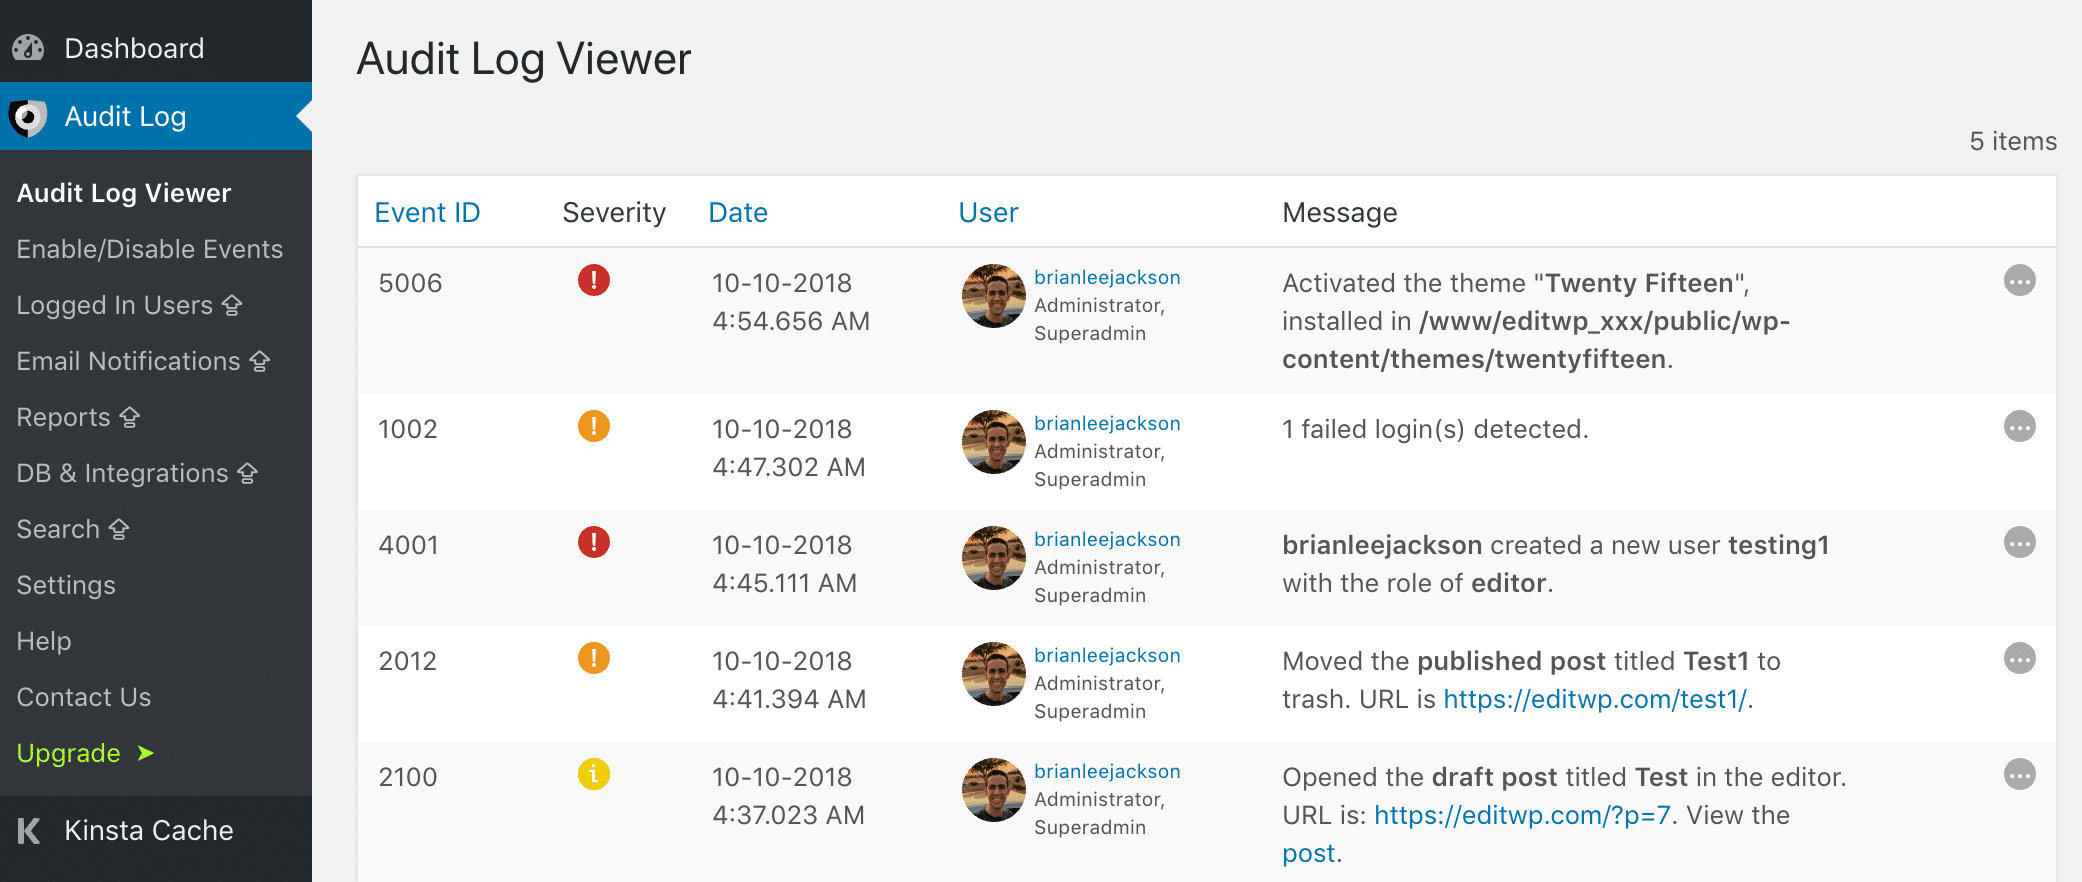Image resolution: width=2082 pixels, height=882 pixels.
Task: Click the brianleejackson username on event 1002
Action: (x=1107, y=422)
